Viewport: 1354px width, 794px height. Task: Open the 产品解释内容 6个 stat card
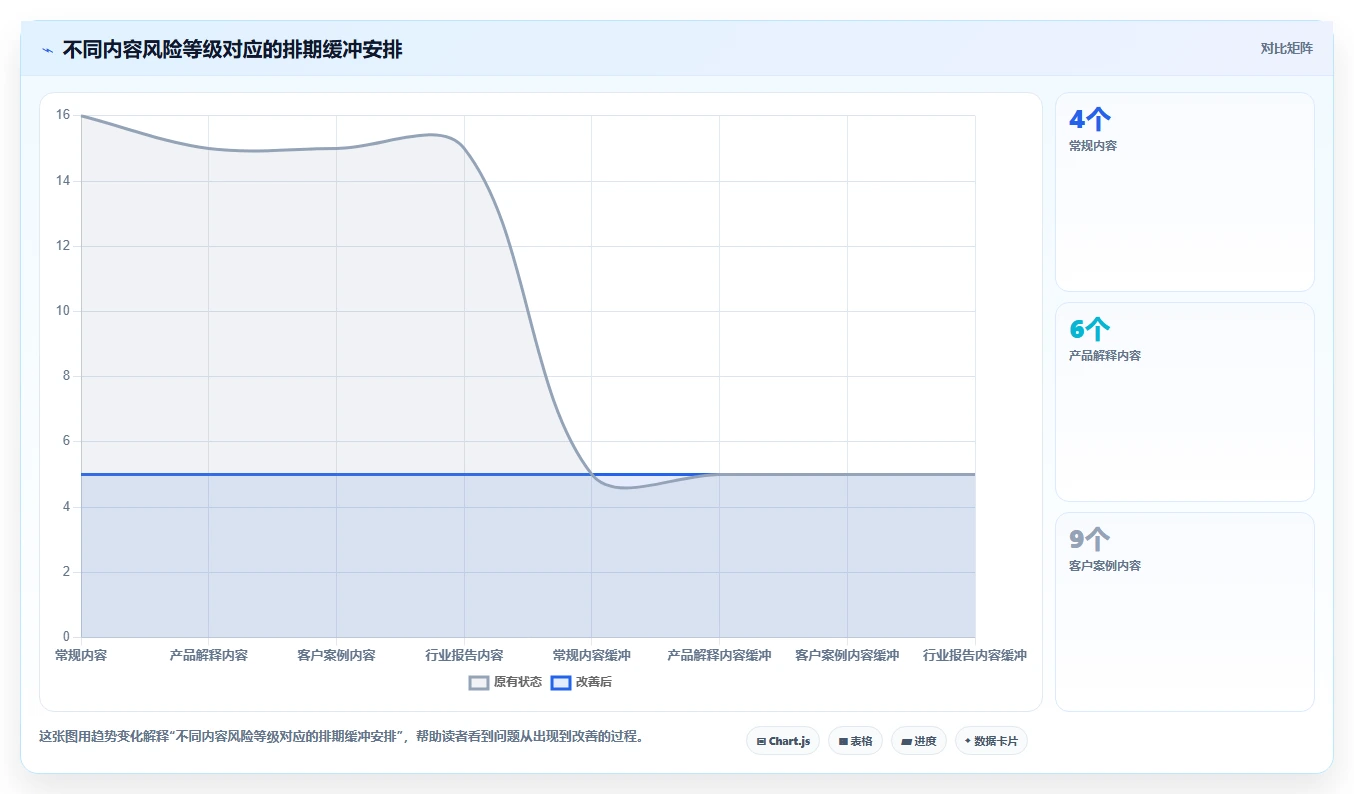point(1184,402)
